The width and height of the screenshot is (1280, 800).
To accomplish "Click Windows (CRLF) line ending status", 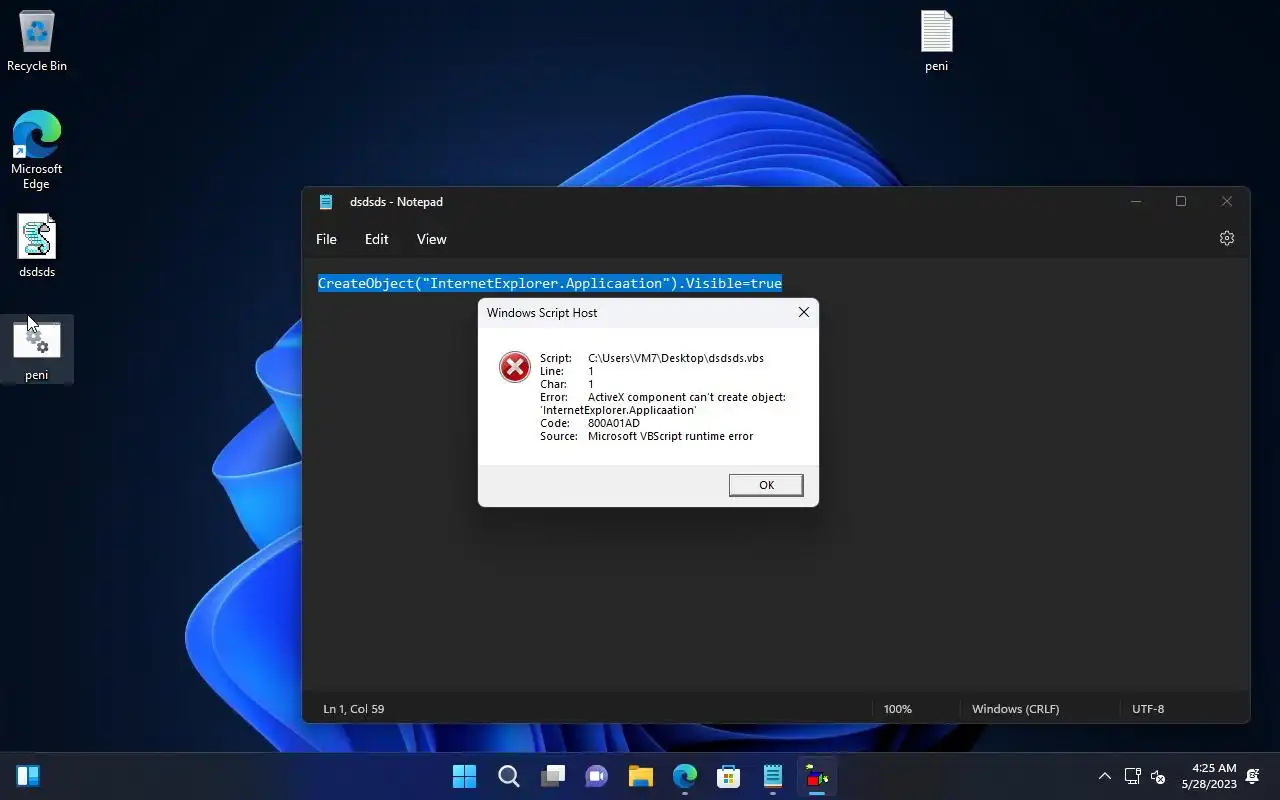I will 1016,709.
